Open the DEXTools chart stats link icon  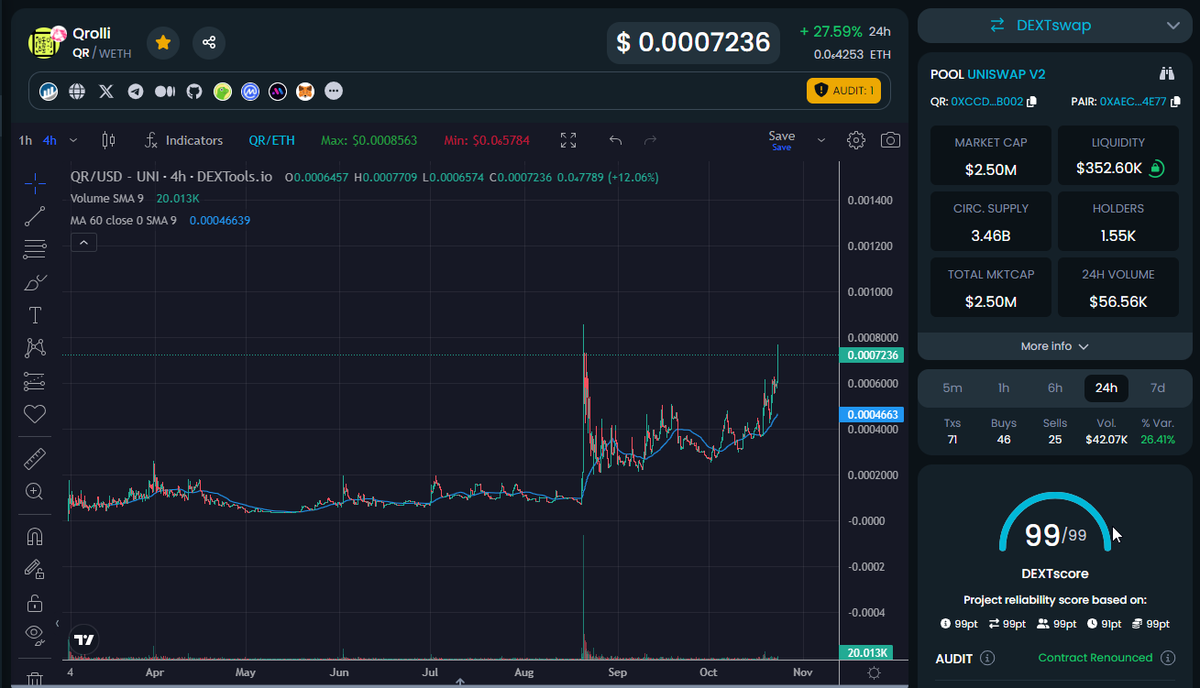(48, 91)
